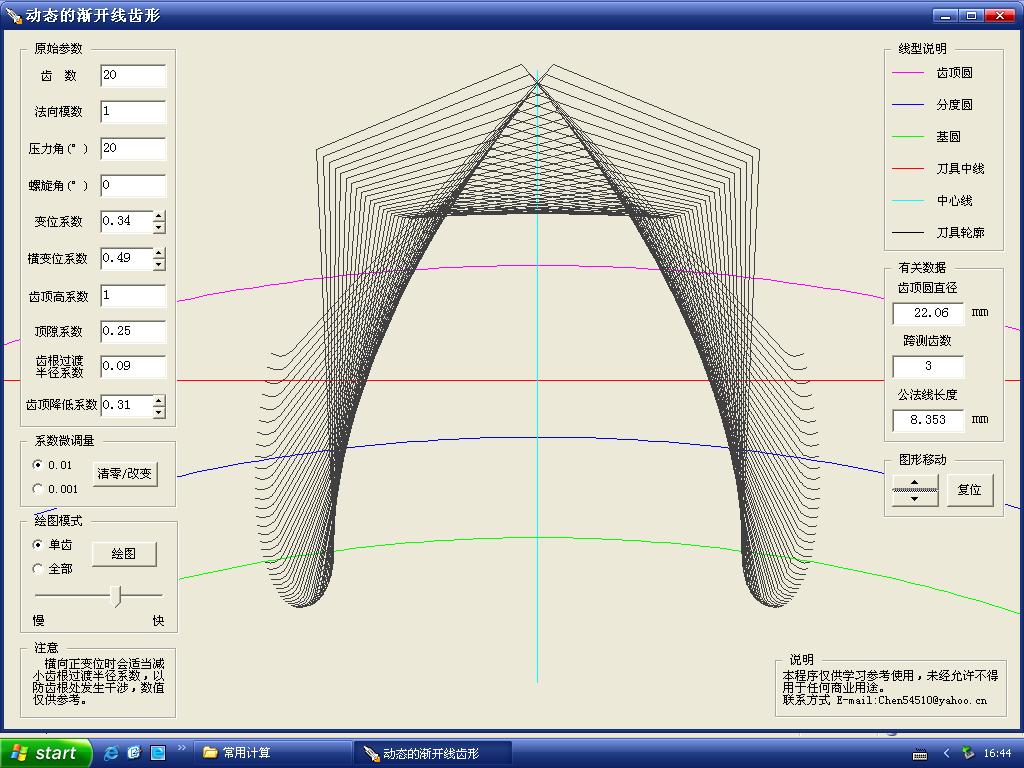Image resolution: width=1024 pixels, height=768 pixels.
Task: Increase 横变位系数 with up arrow
Action: click(159, 253)
